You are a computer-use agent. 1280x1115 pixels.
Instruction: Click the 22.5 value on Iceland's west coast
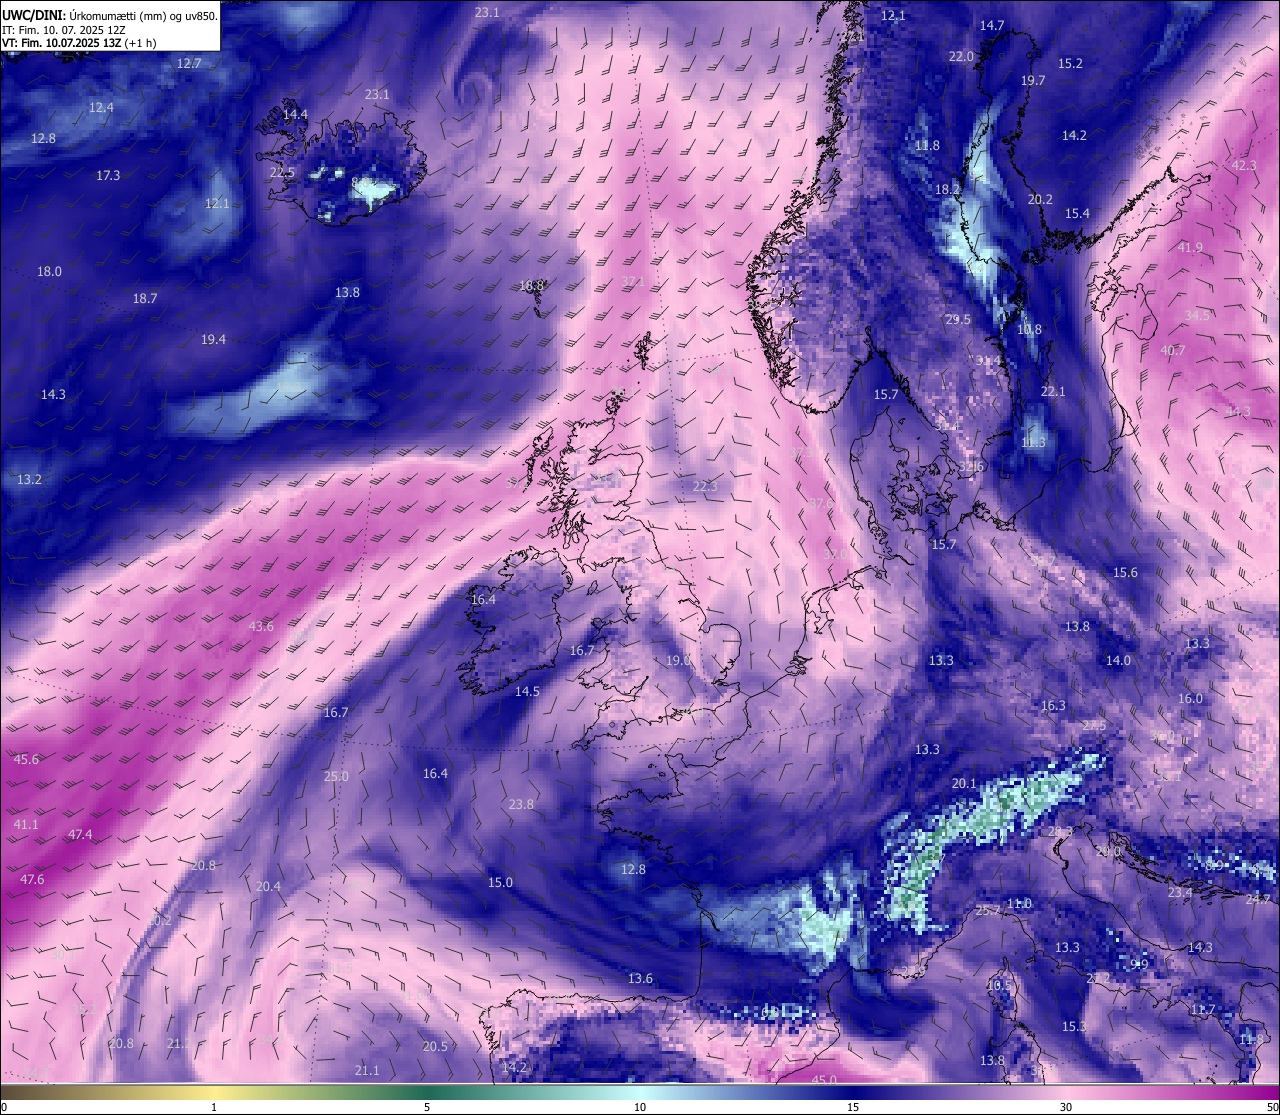[283, 172]
